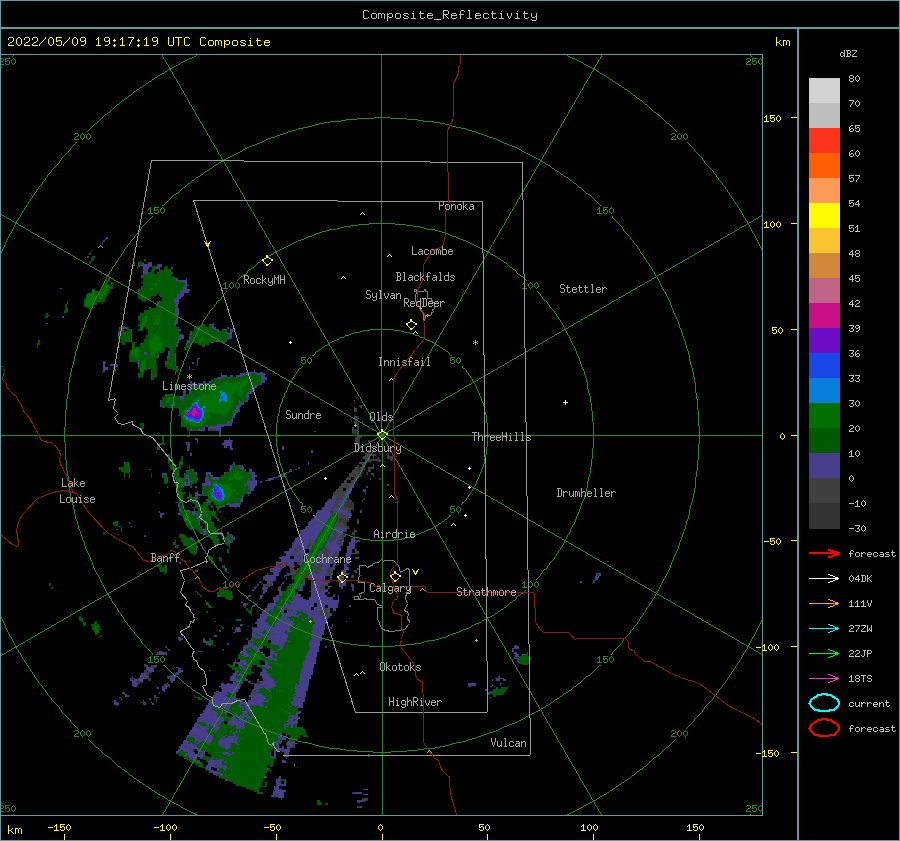
Task: Click the white 04DK arrow in legend
Action: [x=824, y=579]
